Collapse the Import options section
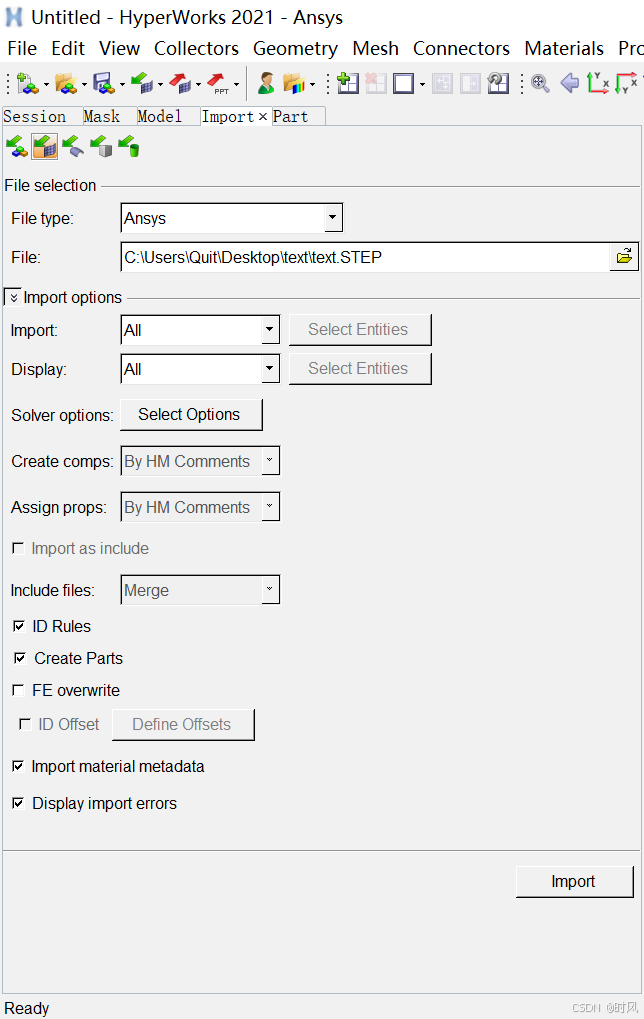This screenshot has height=1019, width=644. (13, 297)
